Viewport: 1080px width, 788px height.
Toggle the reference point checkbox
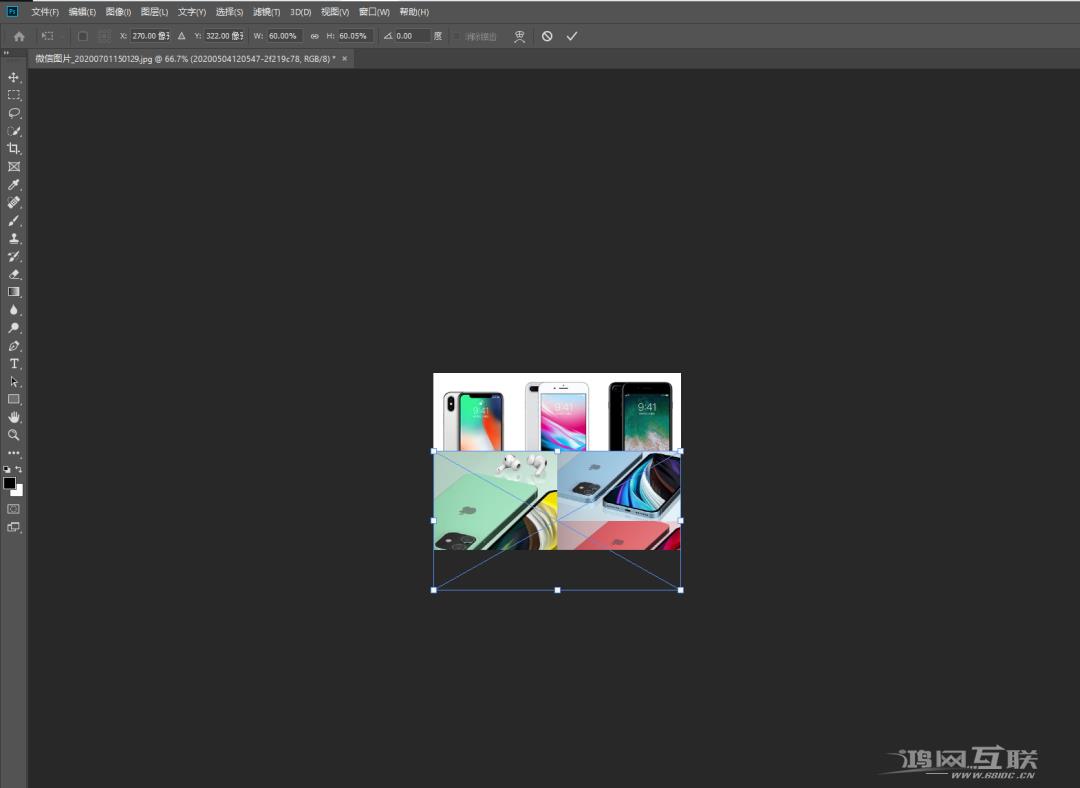tap(83, 36)
